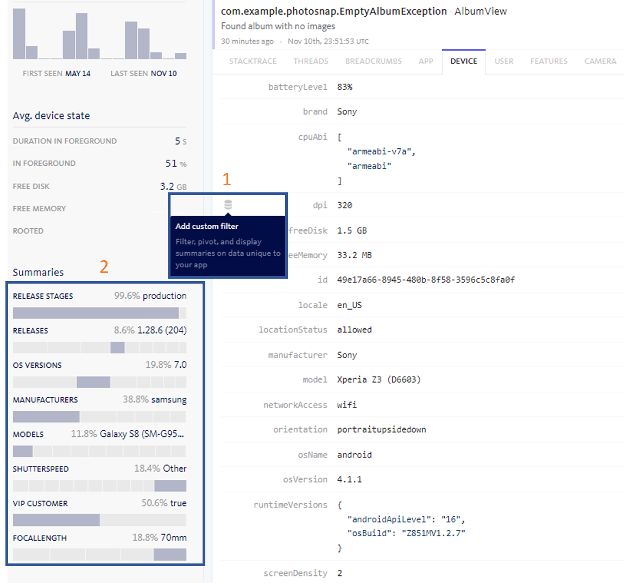Click the Found album with no images message
The image size is (624, 584).
[x=278, y=26]
